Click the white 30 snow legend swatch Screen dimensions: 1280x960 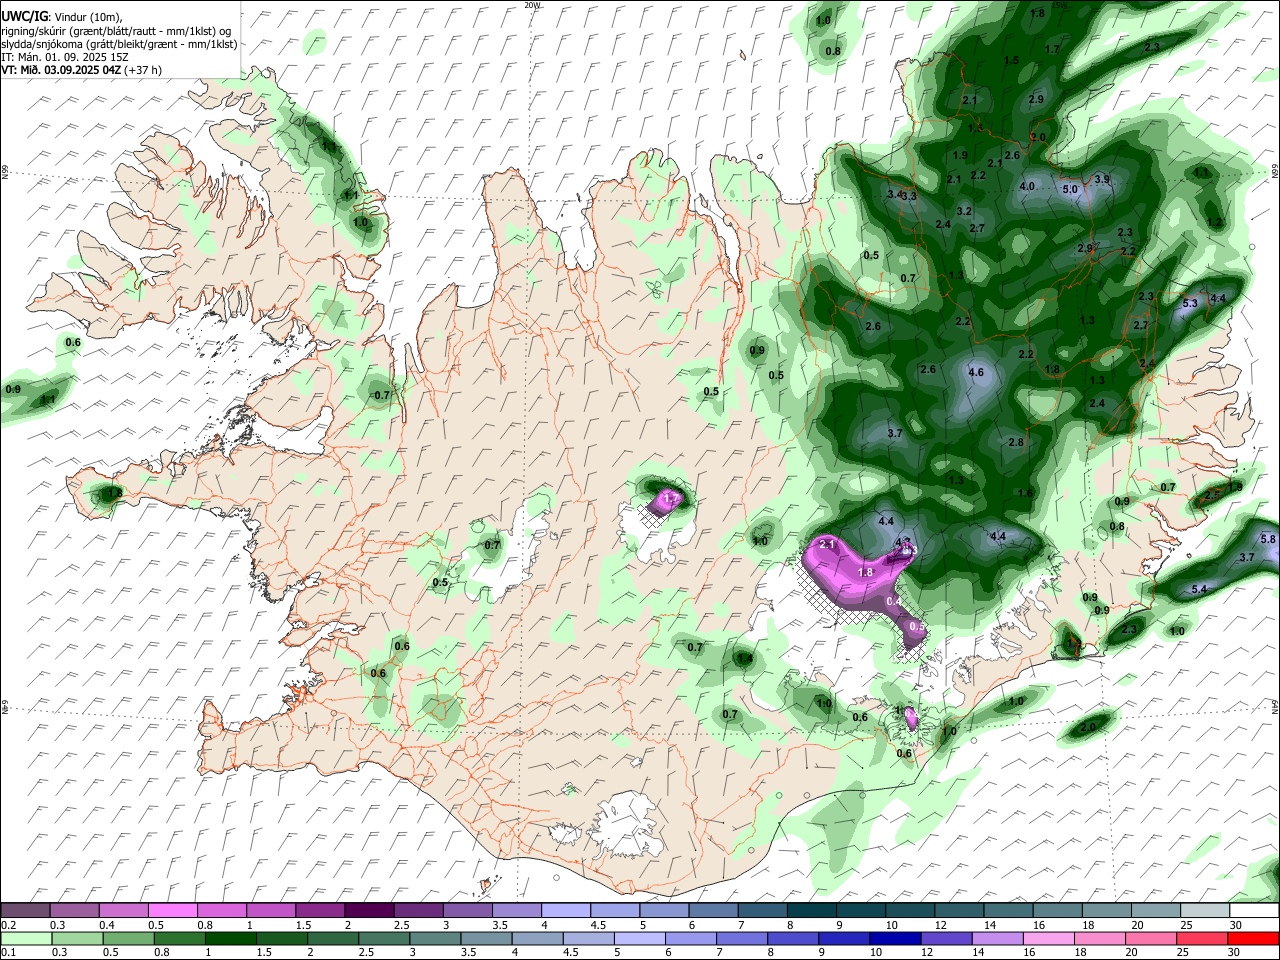pyautogui.click(x=1254, y=911)
